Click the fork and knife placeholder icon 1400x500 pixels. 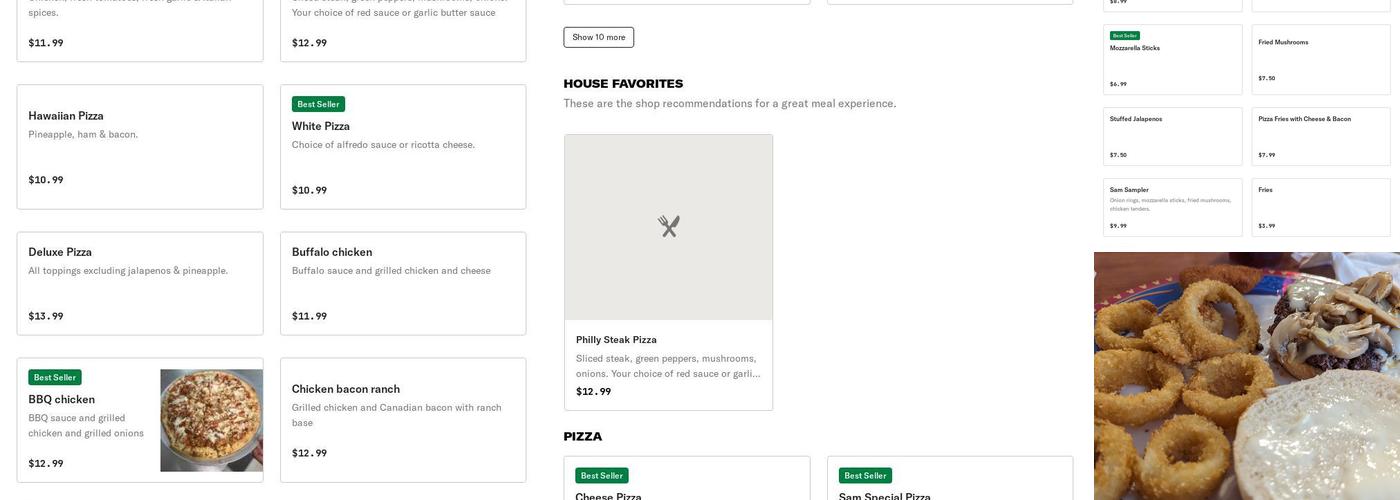pyautogui.click(x=668, y=227)
